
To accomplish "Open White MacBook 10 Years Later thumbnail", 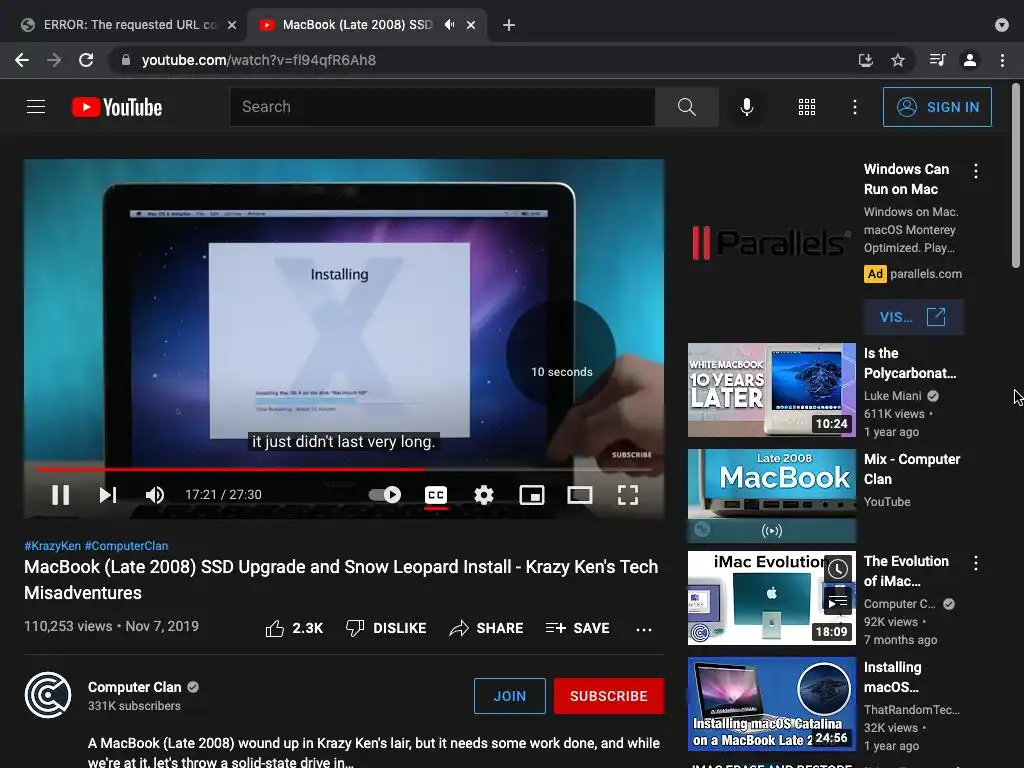I will [771, 390].
